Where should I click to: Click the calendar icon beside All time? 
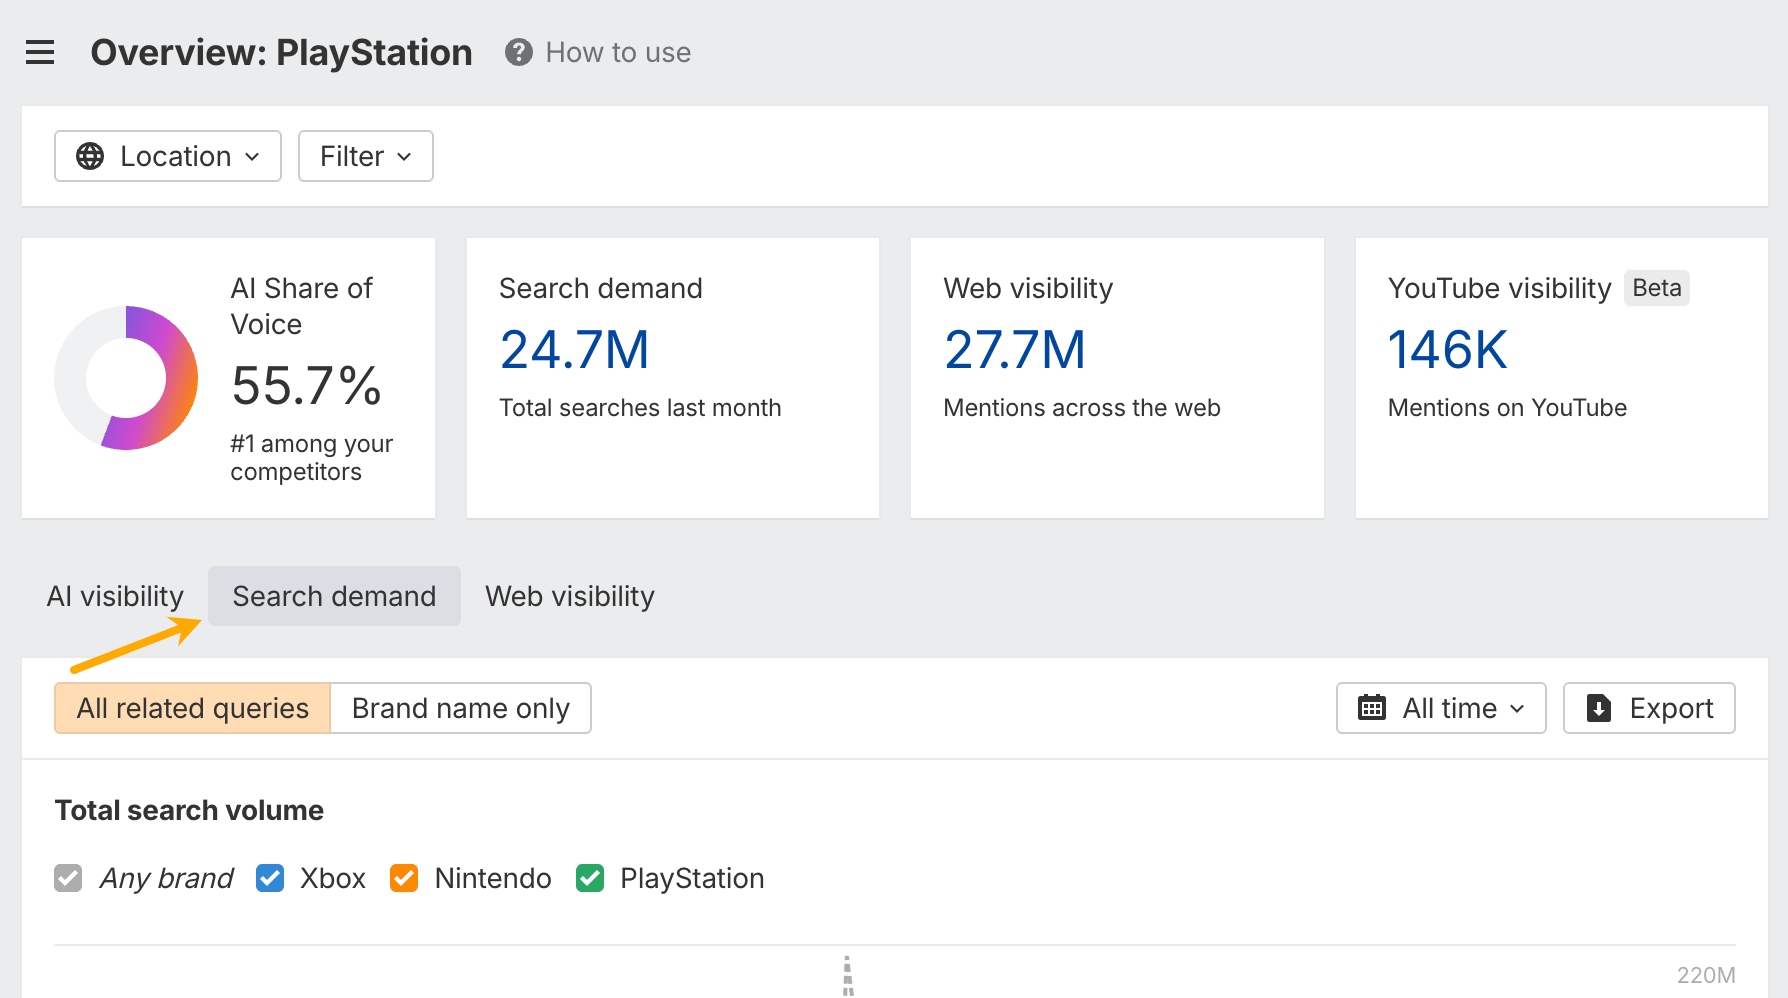(x=1371, y=708)
